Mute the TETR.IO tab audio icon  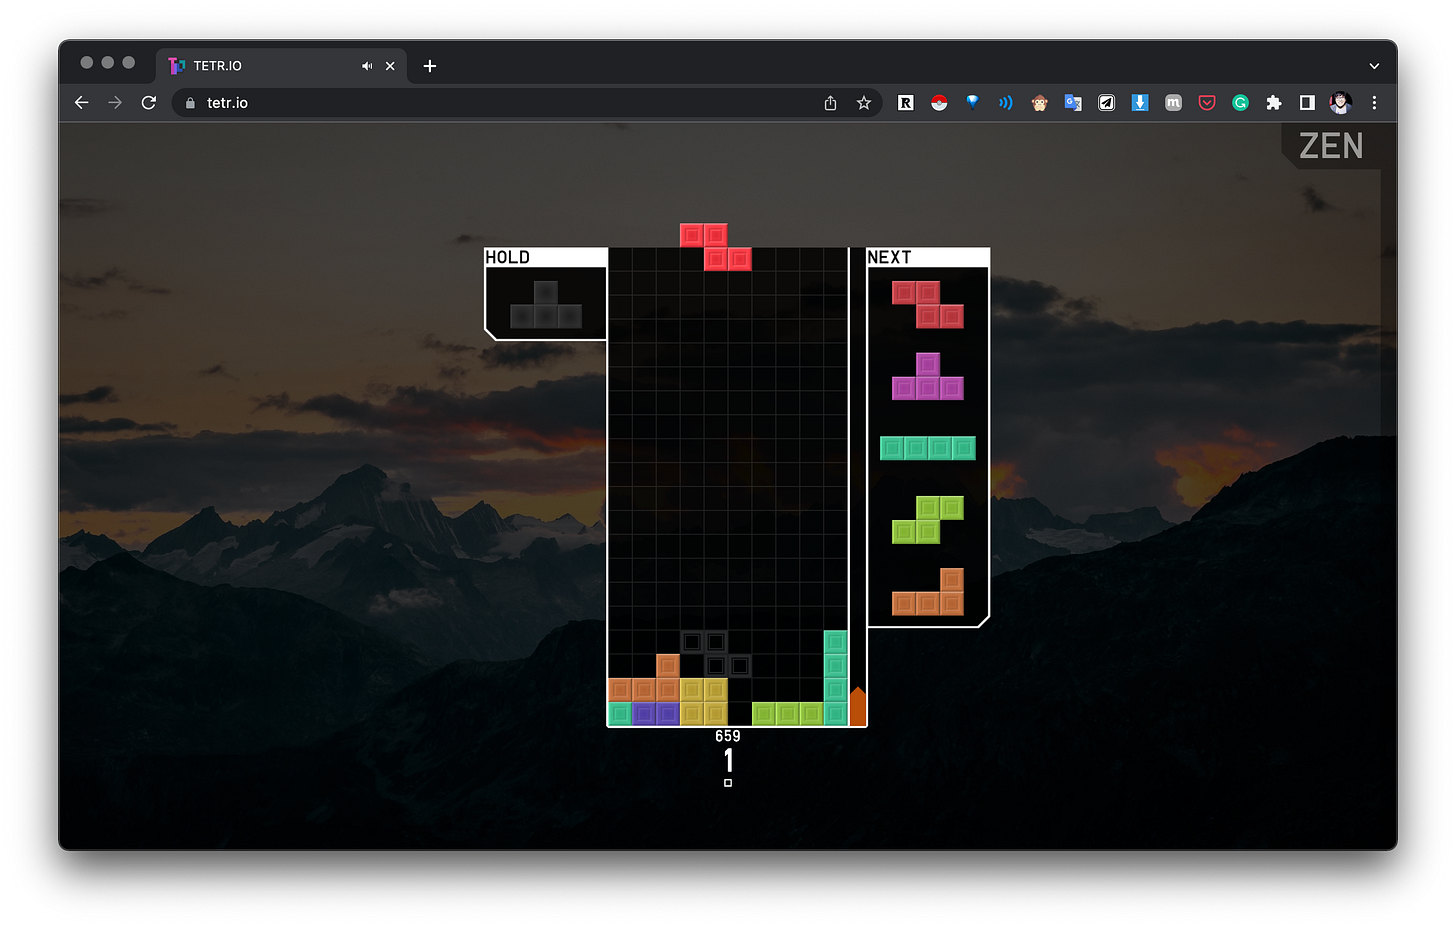(367, 66)
